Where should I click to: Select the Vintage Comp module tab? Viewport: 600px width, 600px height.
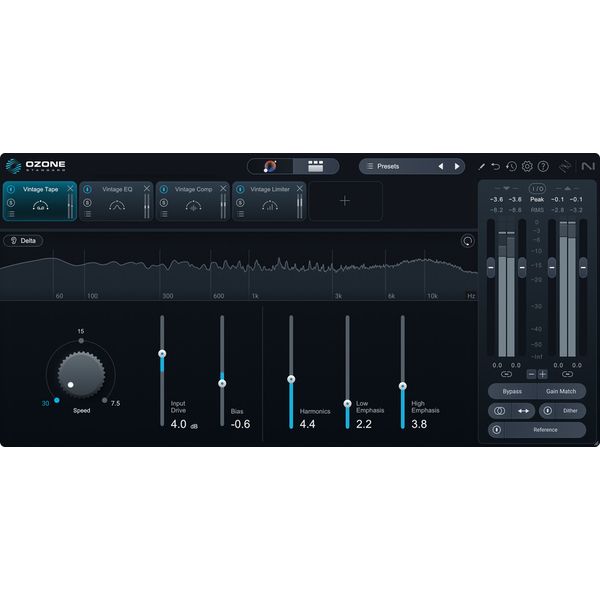tap(193, 201)
